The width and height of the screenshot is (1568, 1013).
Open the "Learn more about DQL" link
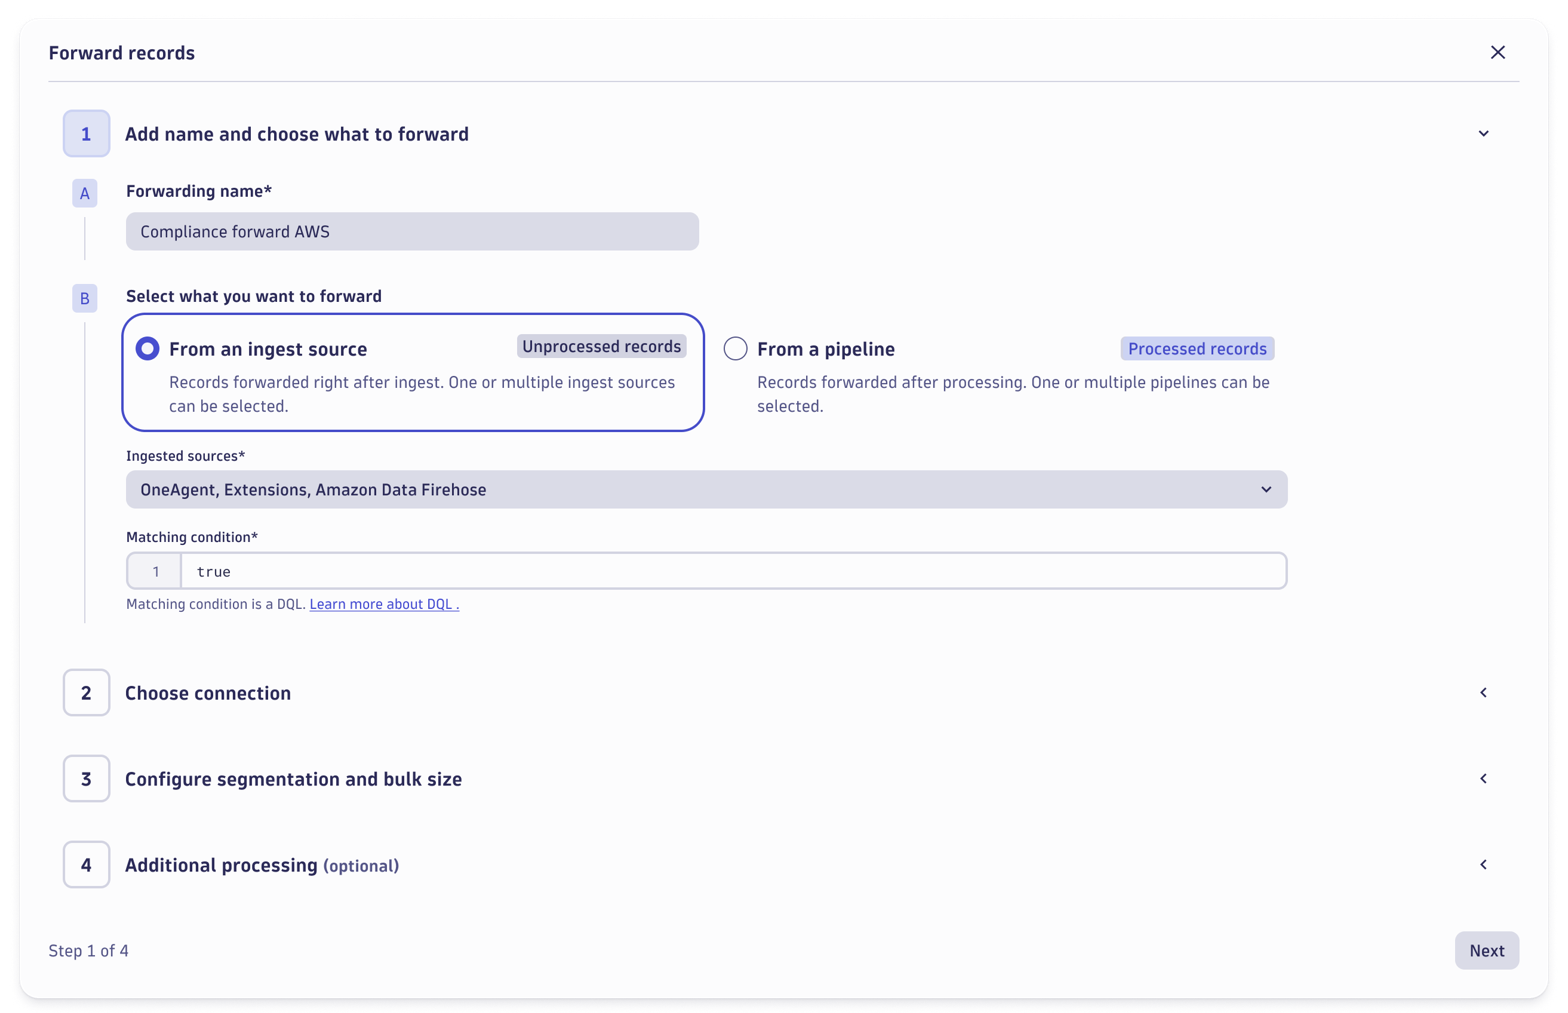(x=383, y=603)
